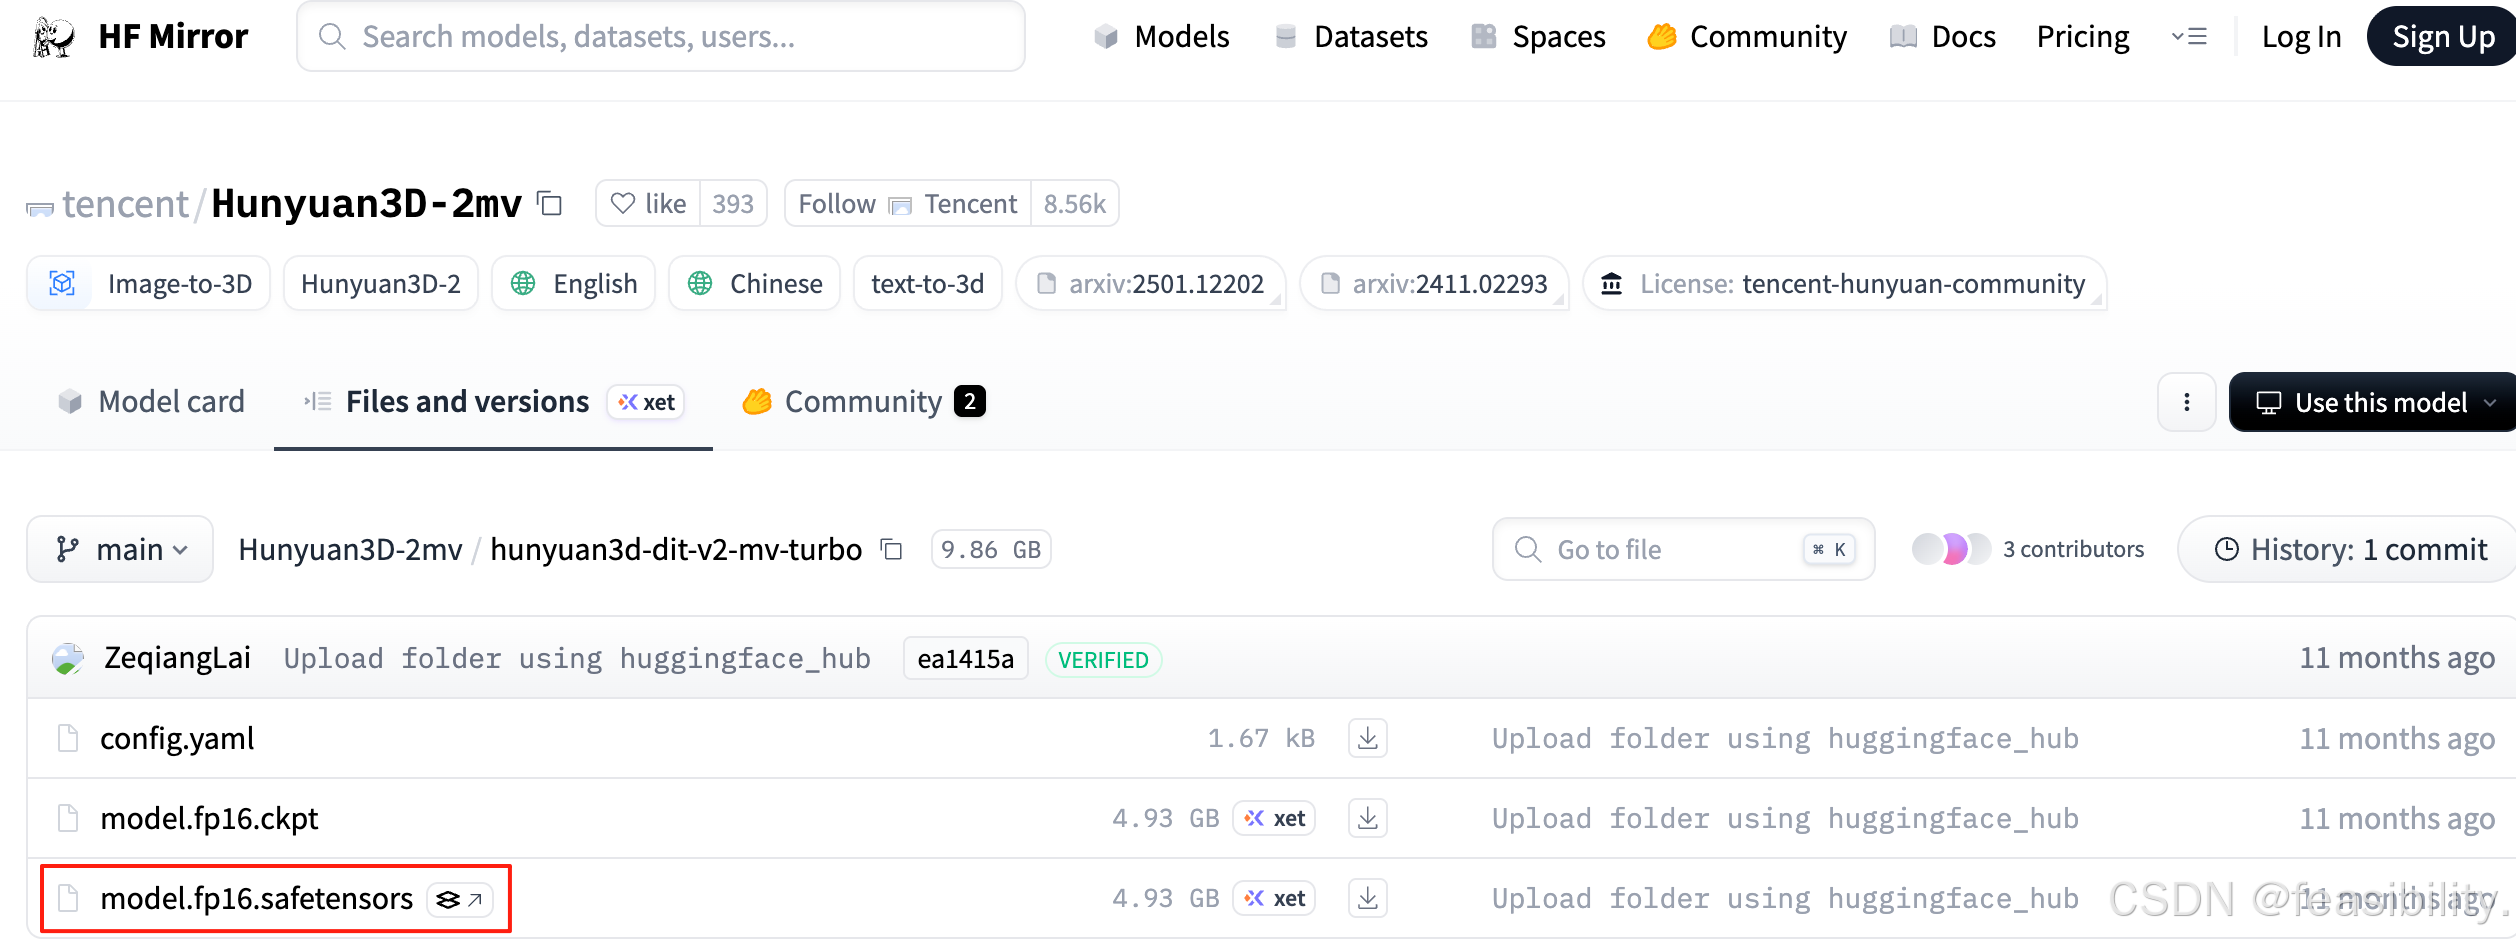Focus the Go to file field
2516x940 pixels.
pyautogui.click(x=1683, y=549)
